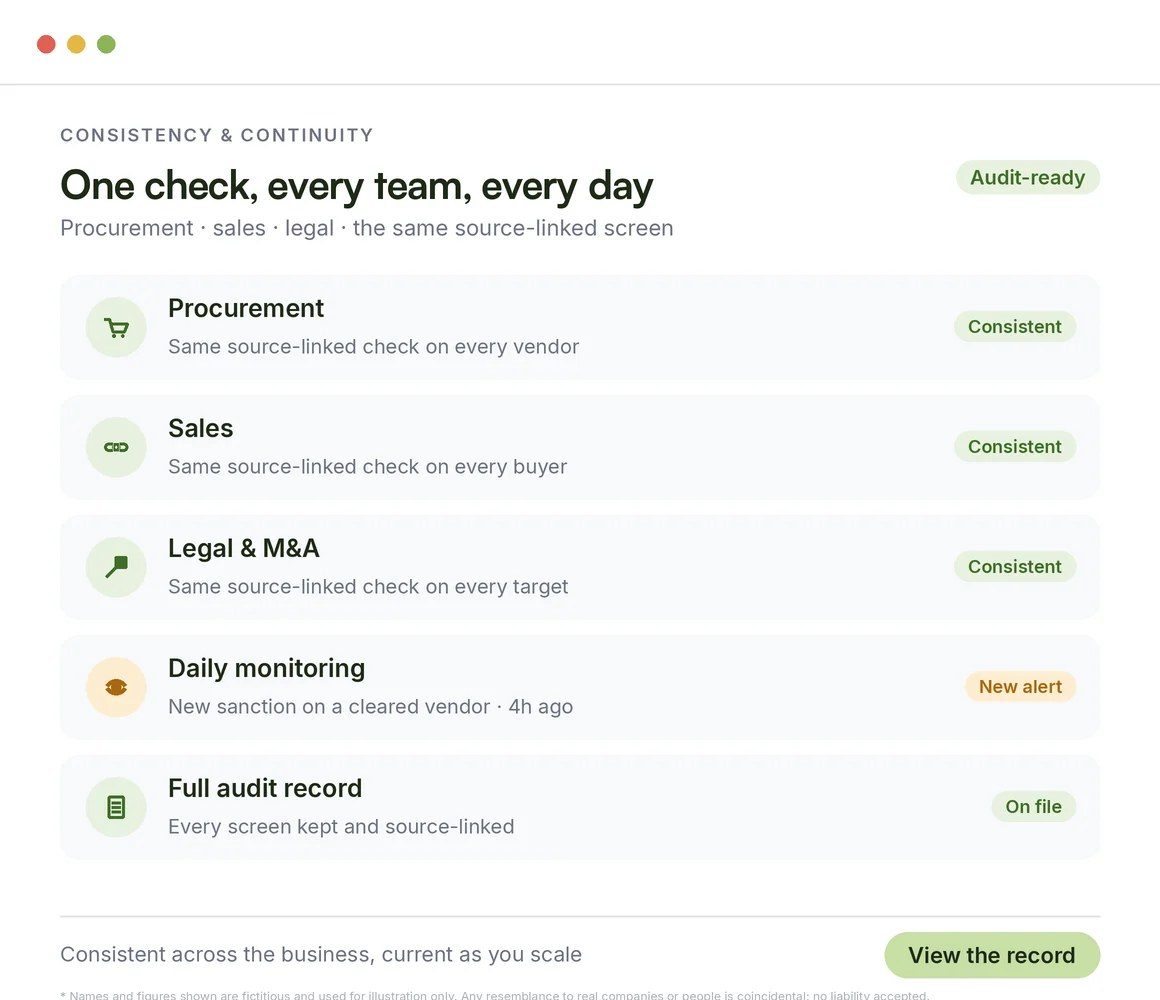Select the Daily monitoring row title
1160x1000 pixels.
tap(266, 668)
